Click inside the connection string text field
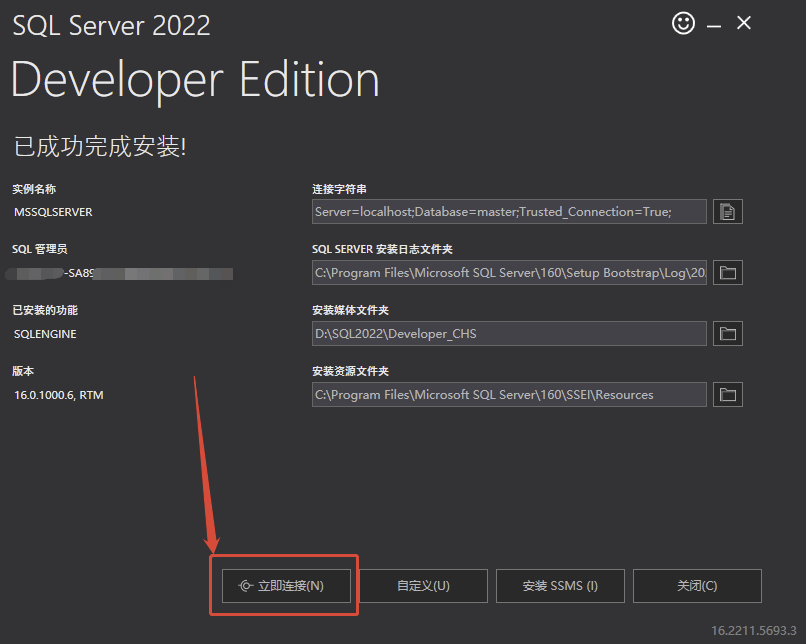 [509, 212]
